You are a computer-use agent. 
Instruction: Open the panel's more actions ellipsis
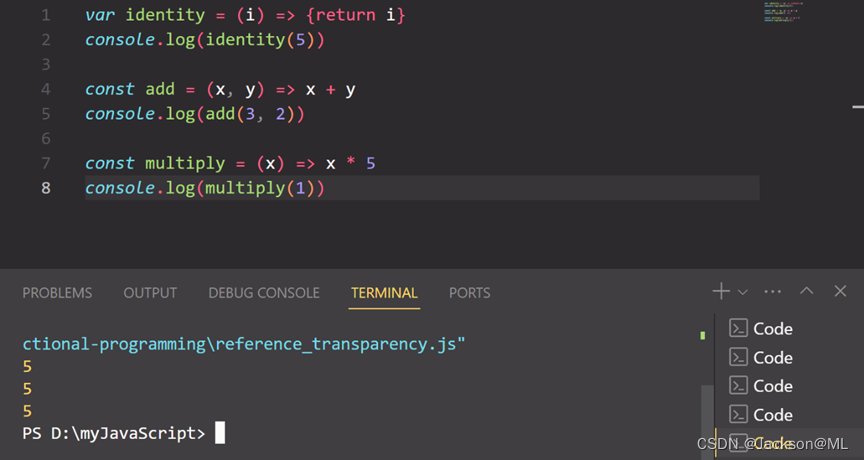pyautogui.click(x=772, y=292)
